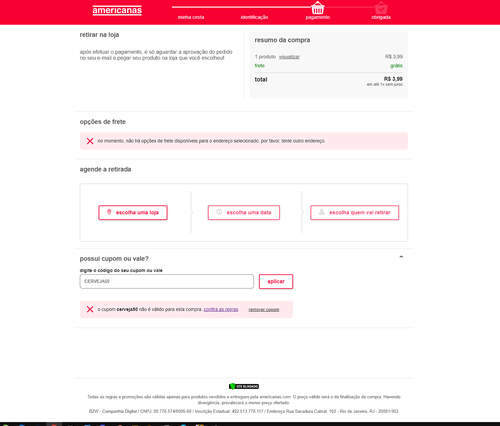This screenshot has width=500, height=426.
Task: Select the total value R$ 3,99
Action: coord(393,79)
